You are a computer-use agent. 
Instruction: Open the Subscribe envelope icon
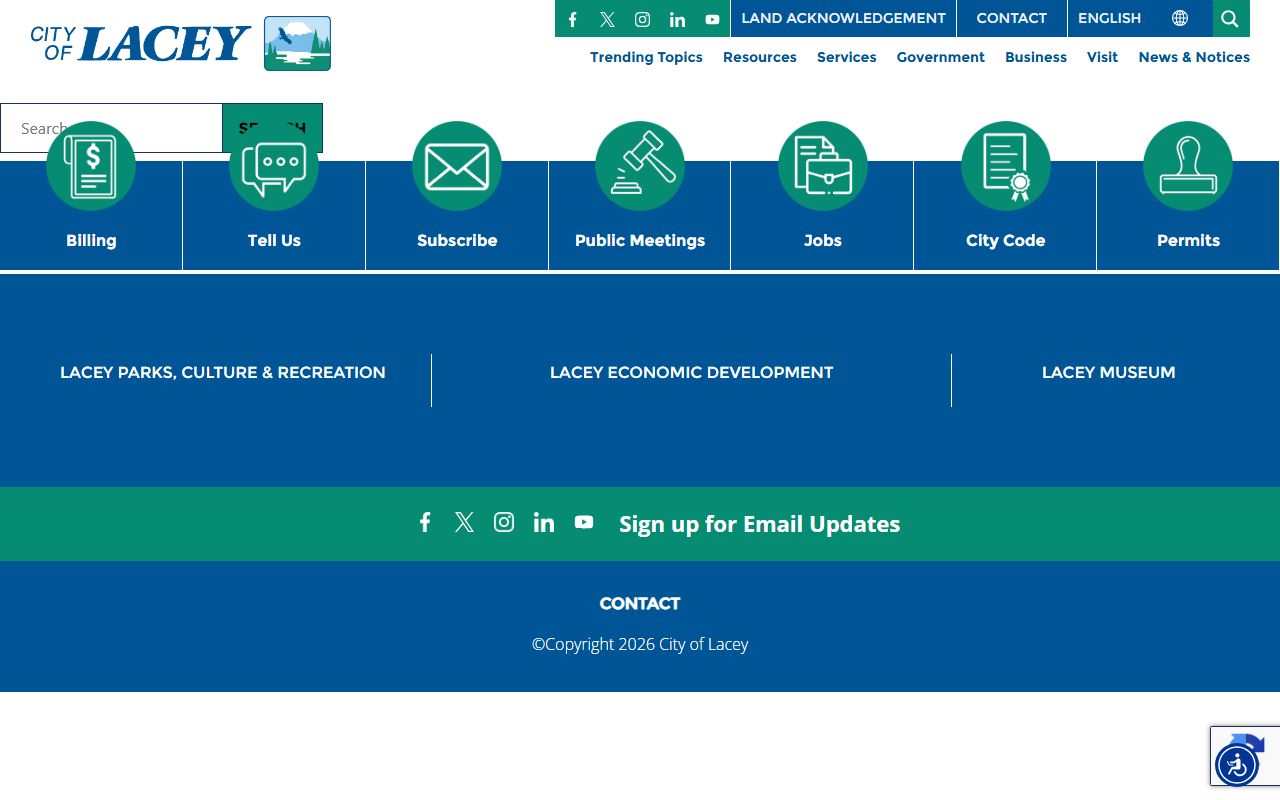click(x=457, y=166)
